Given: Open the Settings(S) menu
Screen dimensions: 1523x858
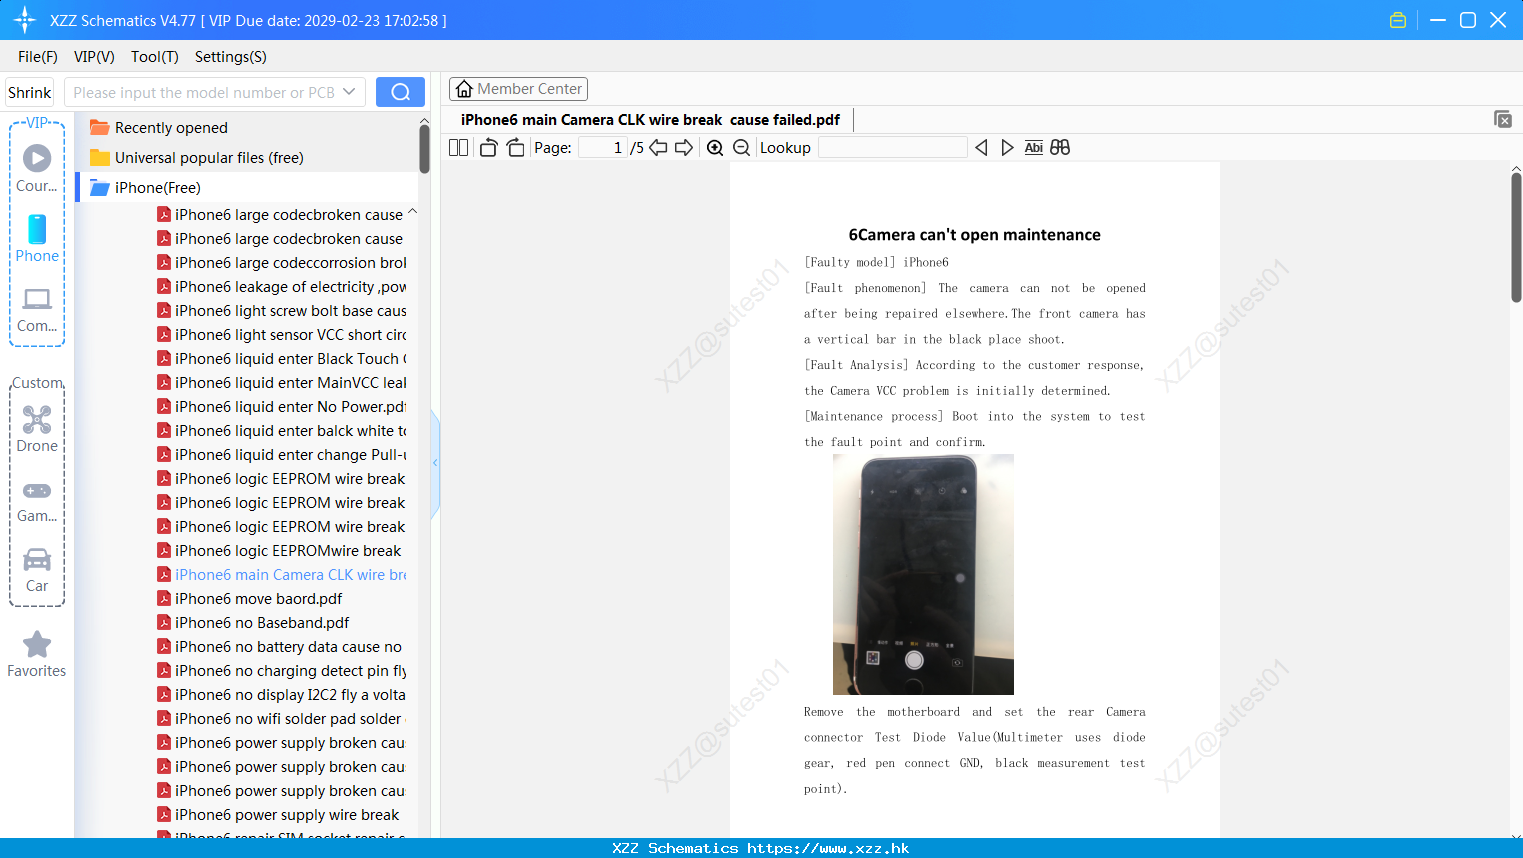Looking at the screenshot, I should (x=231, y=57).
